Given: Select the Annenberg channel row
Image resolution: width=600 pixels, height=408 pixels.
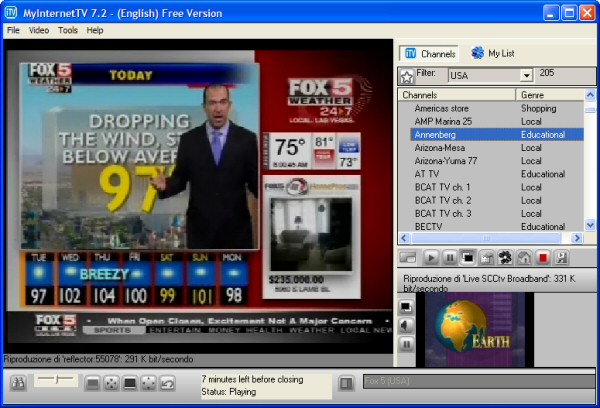Looking at the screenshot, I should [497, 135].
